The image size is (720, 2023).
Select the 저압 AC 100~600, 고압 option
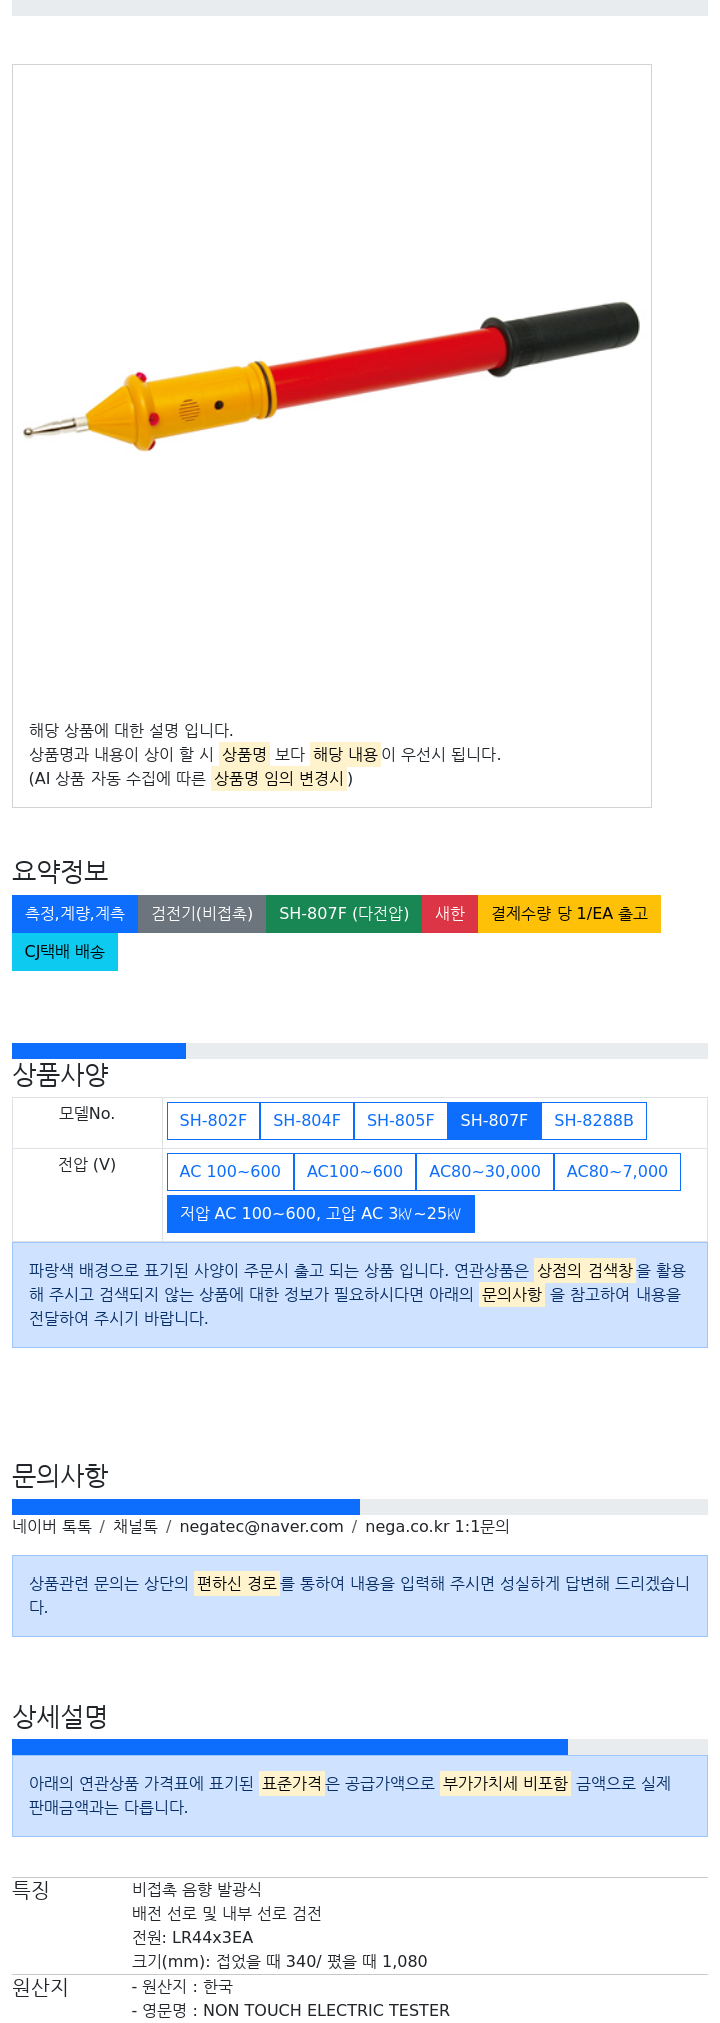point(321,1214)
